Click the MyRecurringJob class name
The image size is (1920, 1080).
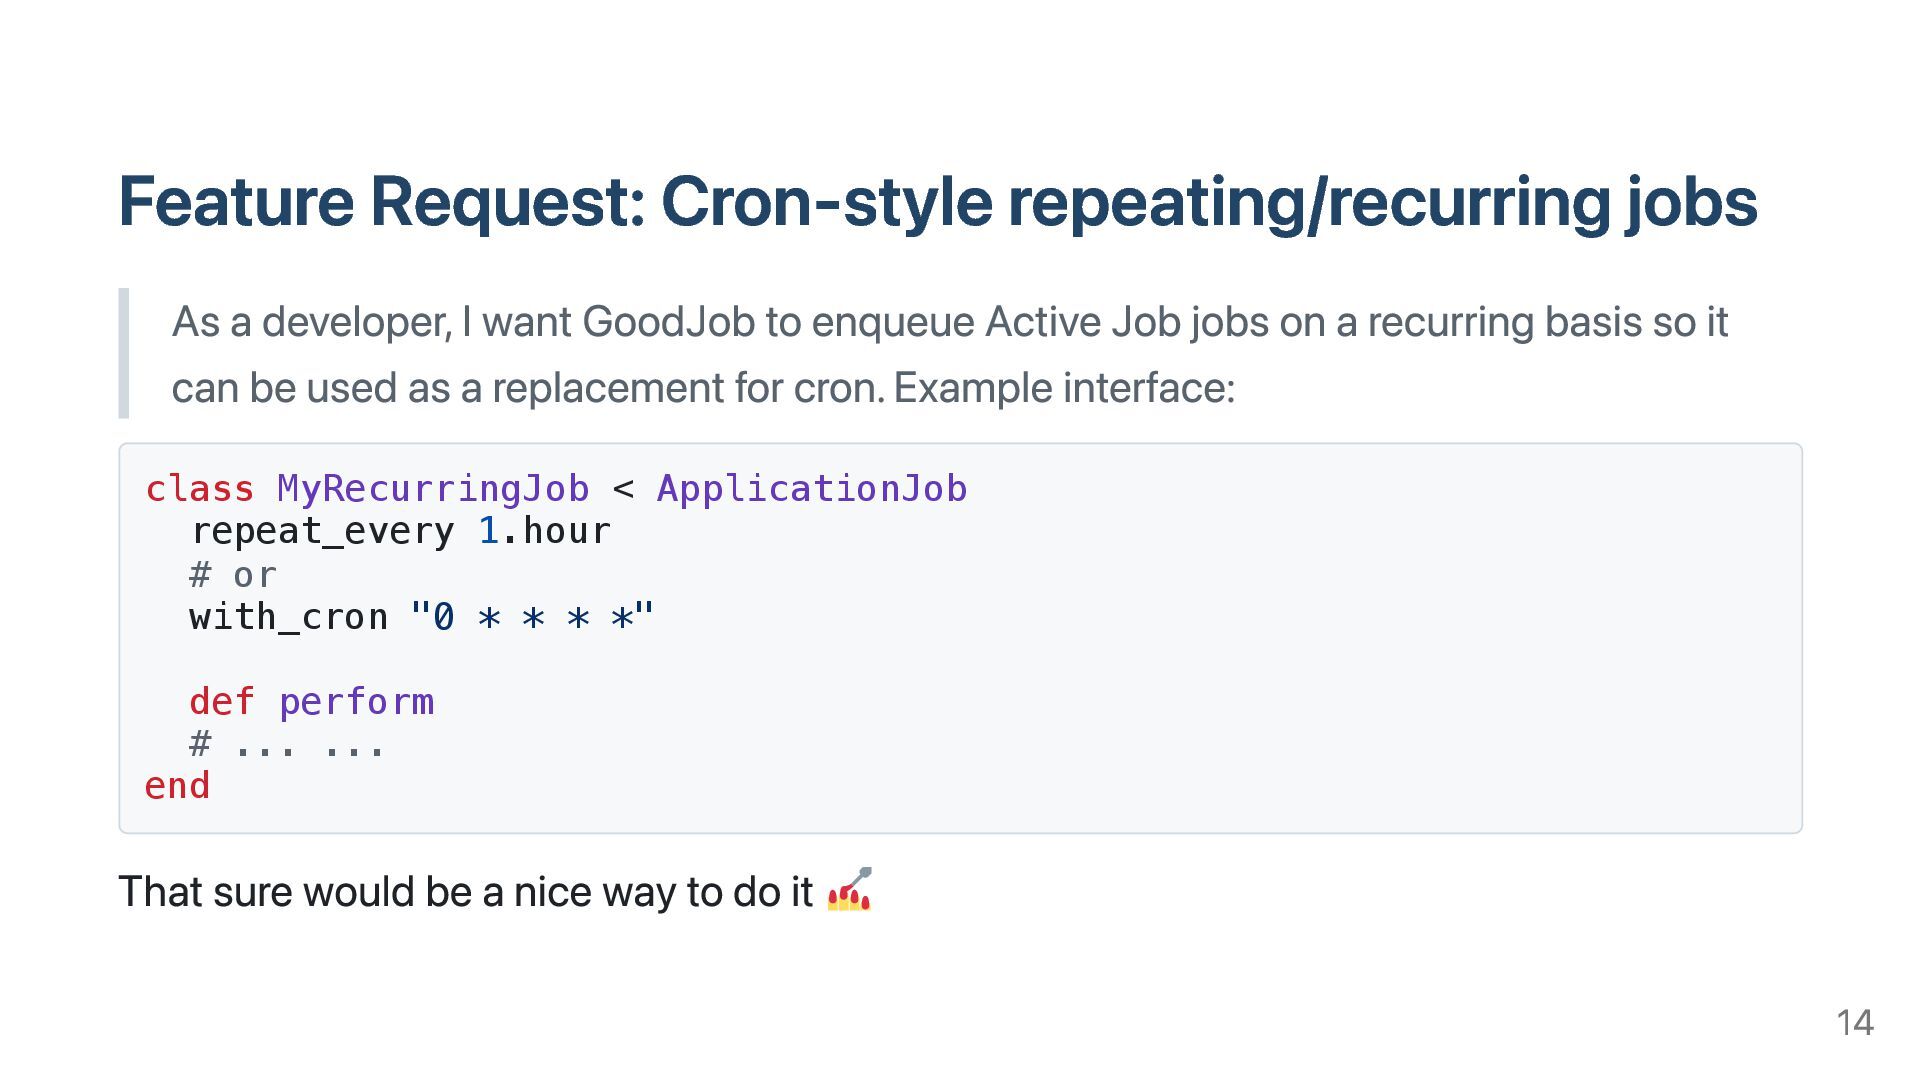(433, 489)
